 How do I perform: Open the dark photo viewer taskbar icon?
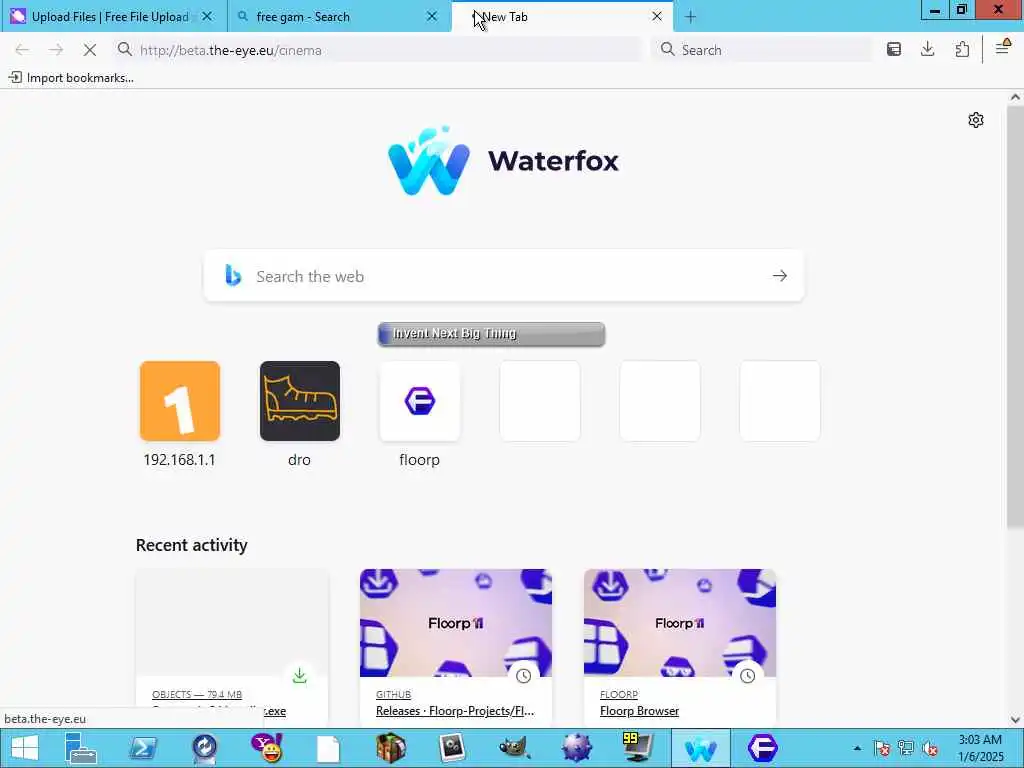click(452, 748)
